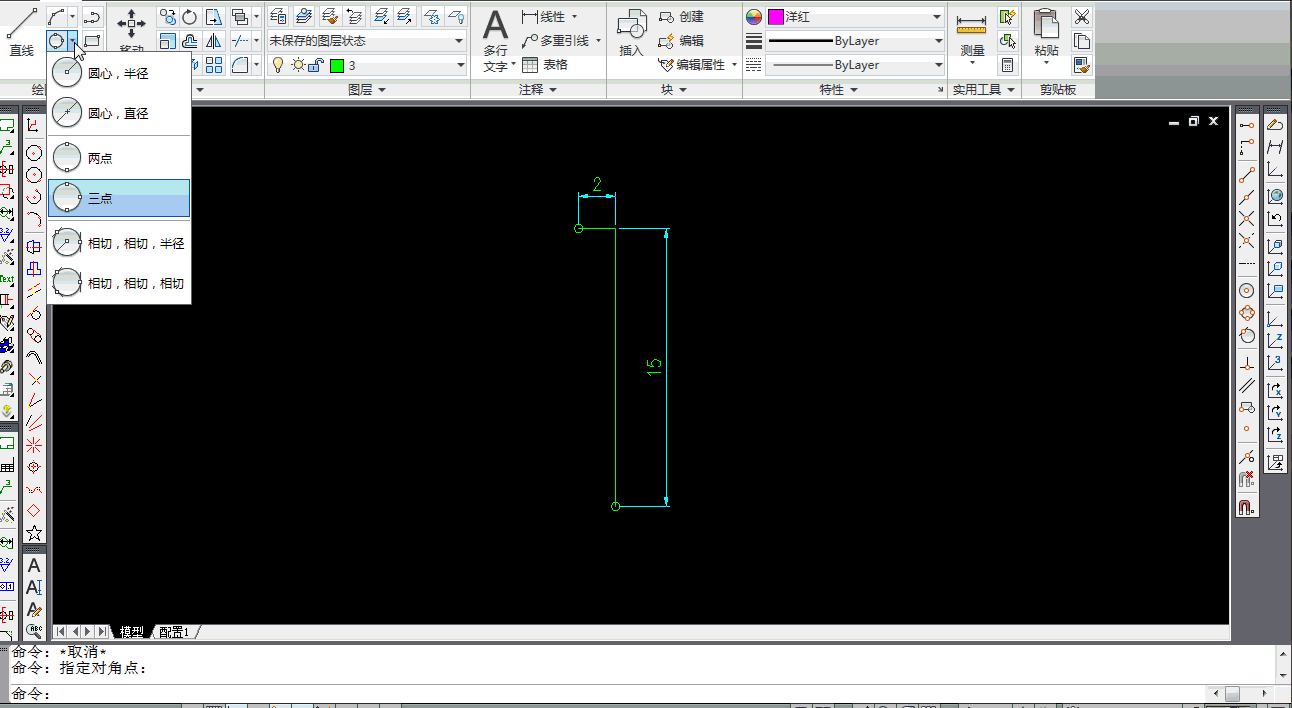Screen dimensions: 1292x708
Task: Click the rectangle tool in draw panel
Action: [92, 41]
